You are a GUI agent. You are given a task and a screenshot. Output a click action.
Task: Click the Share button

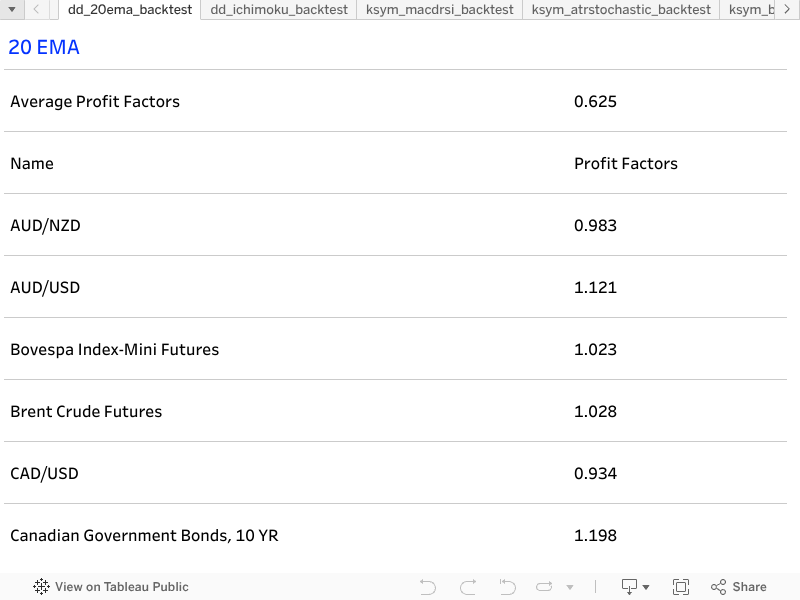pyautogui.click(x=739, y=587)
